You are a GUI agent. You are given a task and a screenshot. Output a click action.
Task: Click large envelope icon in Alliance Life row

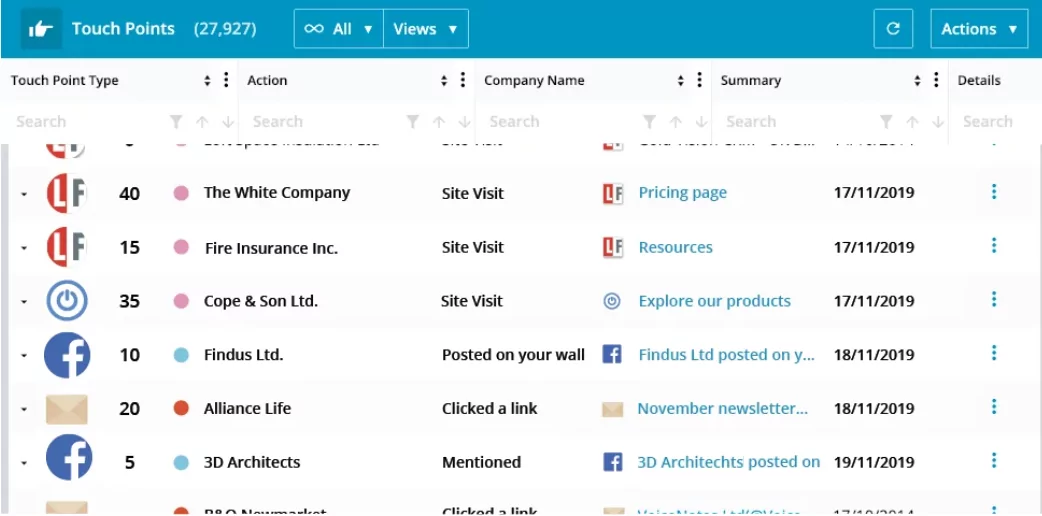tap(66, 409)
